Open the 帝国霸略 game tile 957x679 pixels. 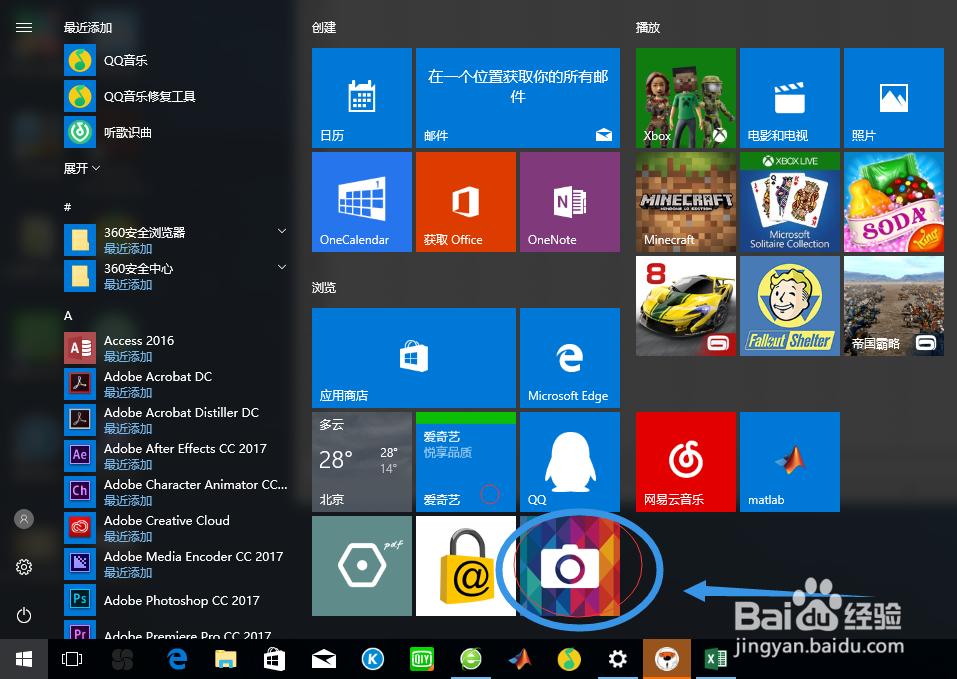tap(894, 306)
